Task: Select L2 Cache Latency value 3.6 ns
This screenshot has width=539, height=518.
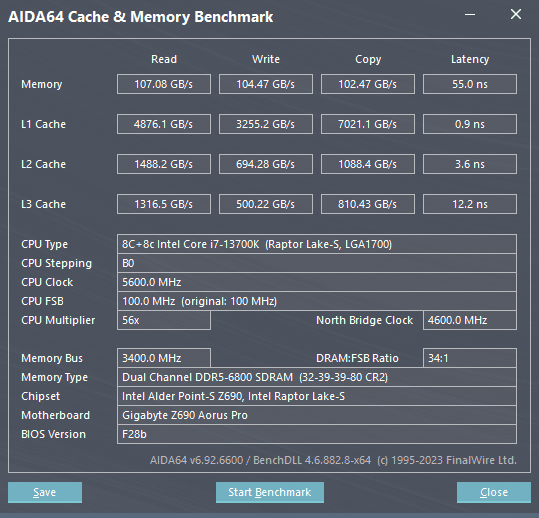Action: [470, 164]
